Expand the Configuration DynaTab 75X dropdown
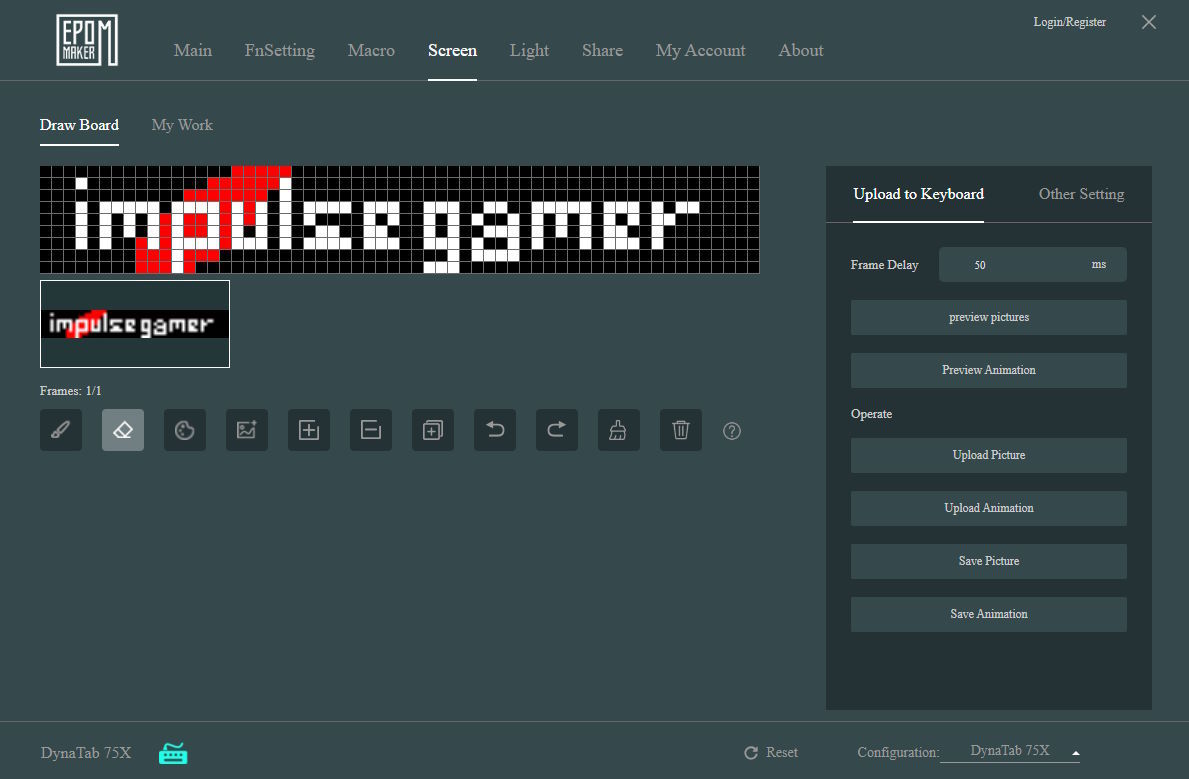Screen dimensions: 1189x779 tap(1010, 751)
